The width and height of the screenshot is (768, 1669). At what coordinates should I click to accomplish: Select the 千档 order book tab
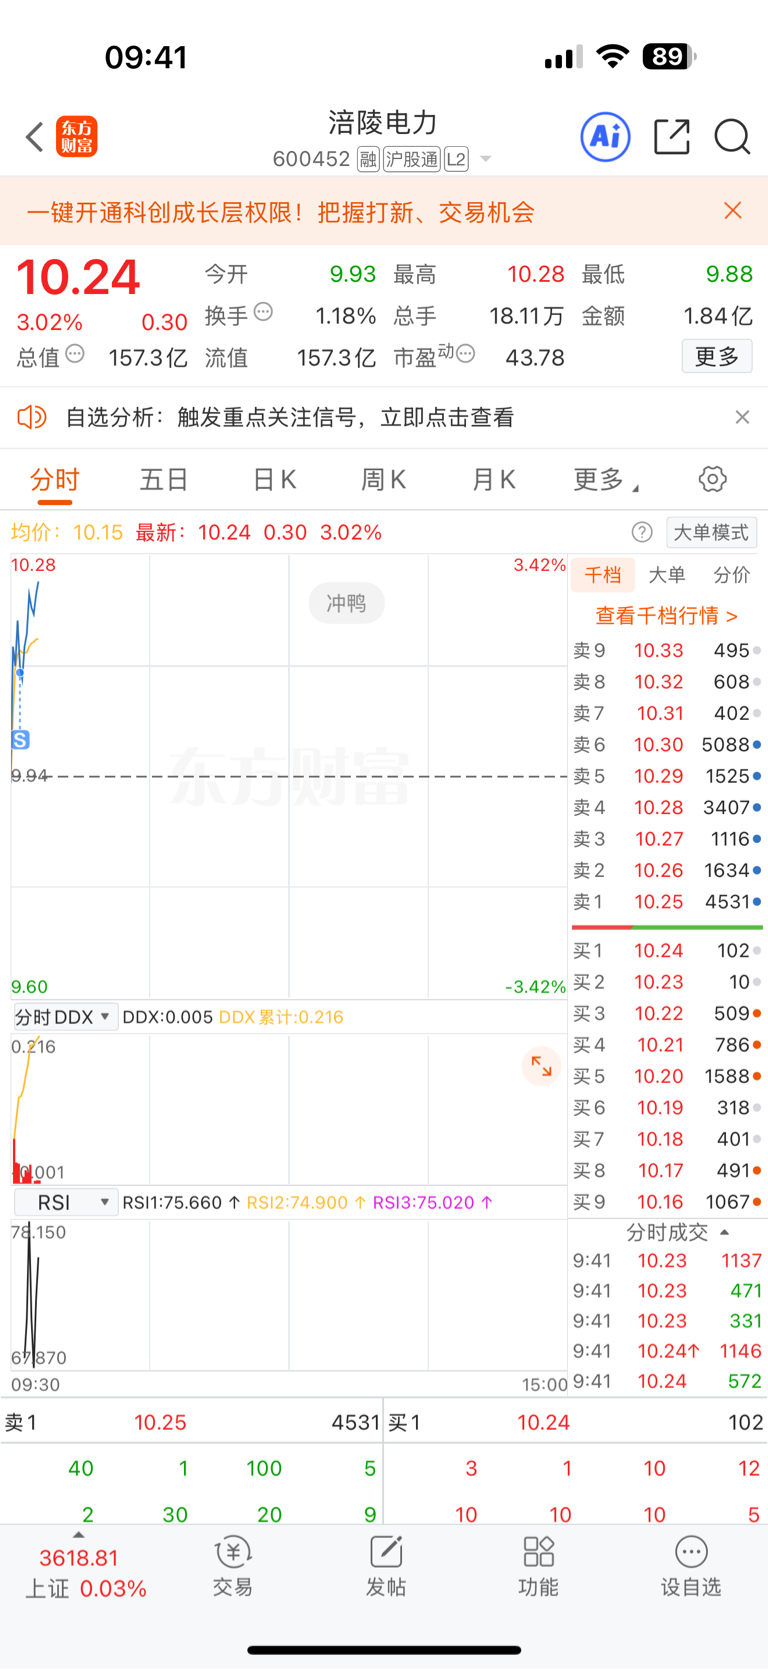click(603, 574)
